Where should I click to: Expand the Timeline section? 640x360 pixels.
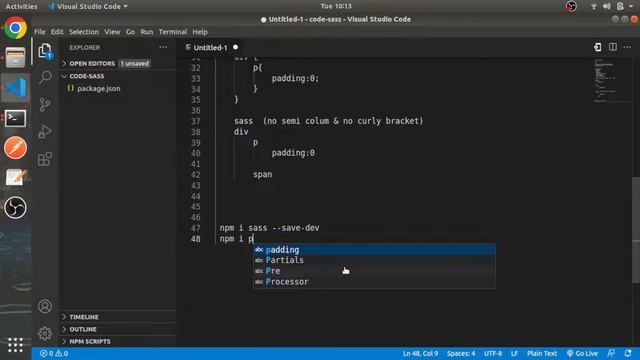(84, 317)
